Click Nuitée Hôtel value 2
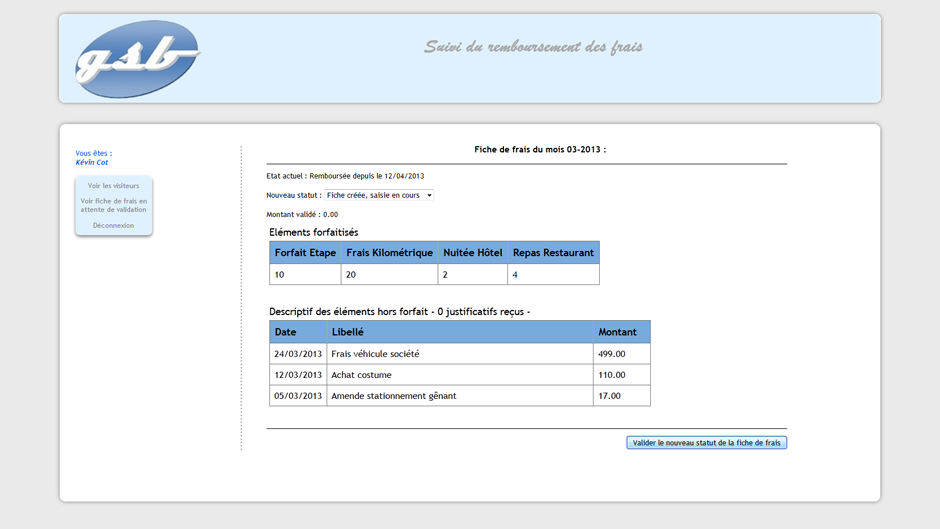 [x=473, y=275]
